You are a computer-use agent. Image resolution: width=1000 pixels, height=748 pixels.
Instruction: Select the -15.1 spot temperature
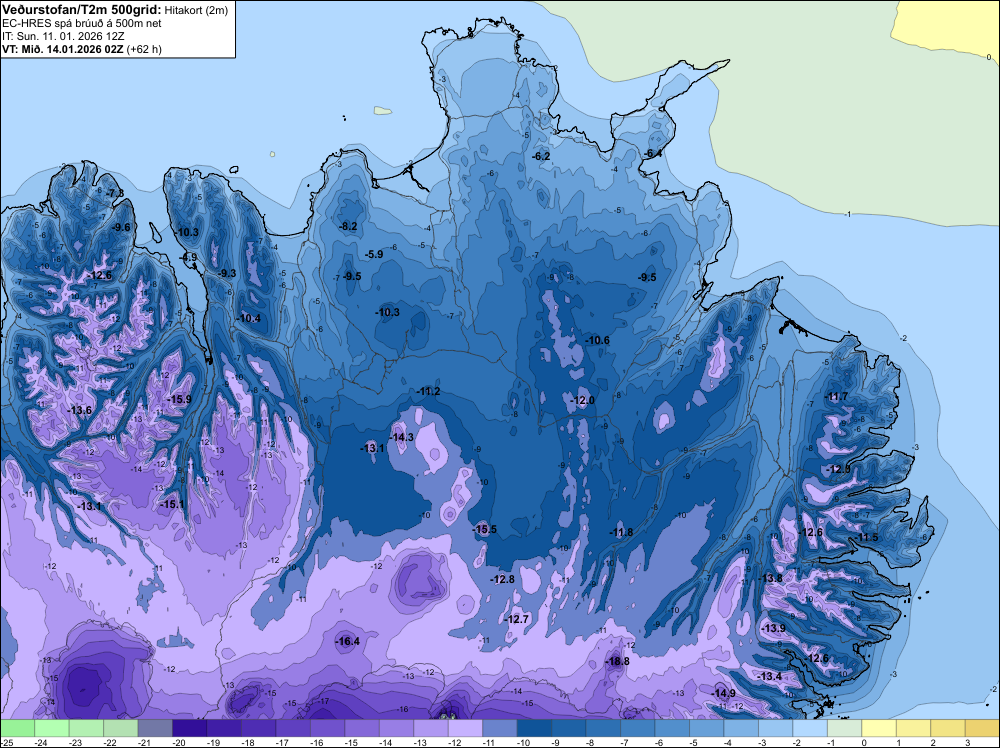click(x=172, y=504)
